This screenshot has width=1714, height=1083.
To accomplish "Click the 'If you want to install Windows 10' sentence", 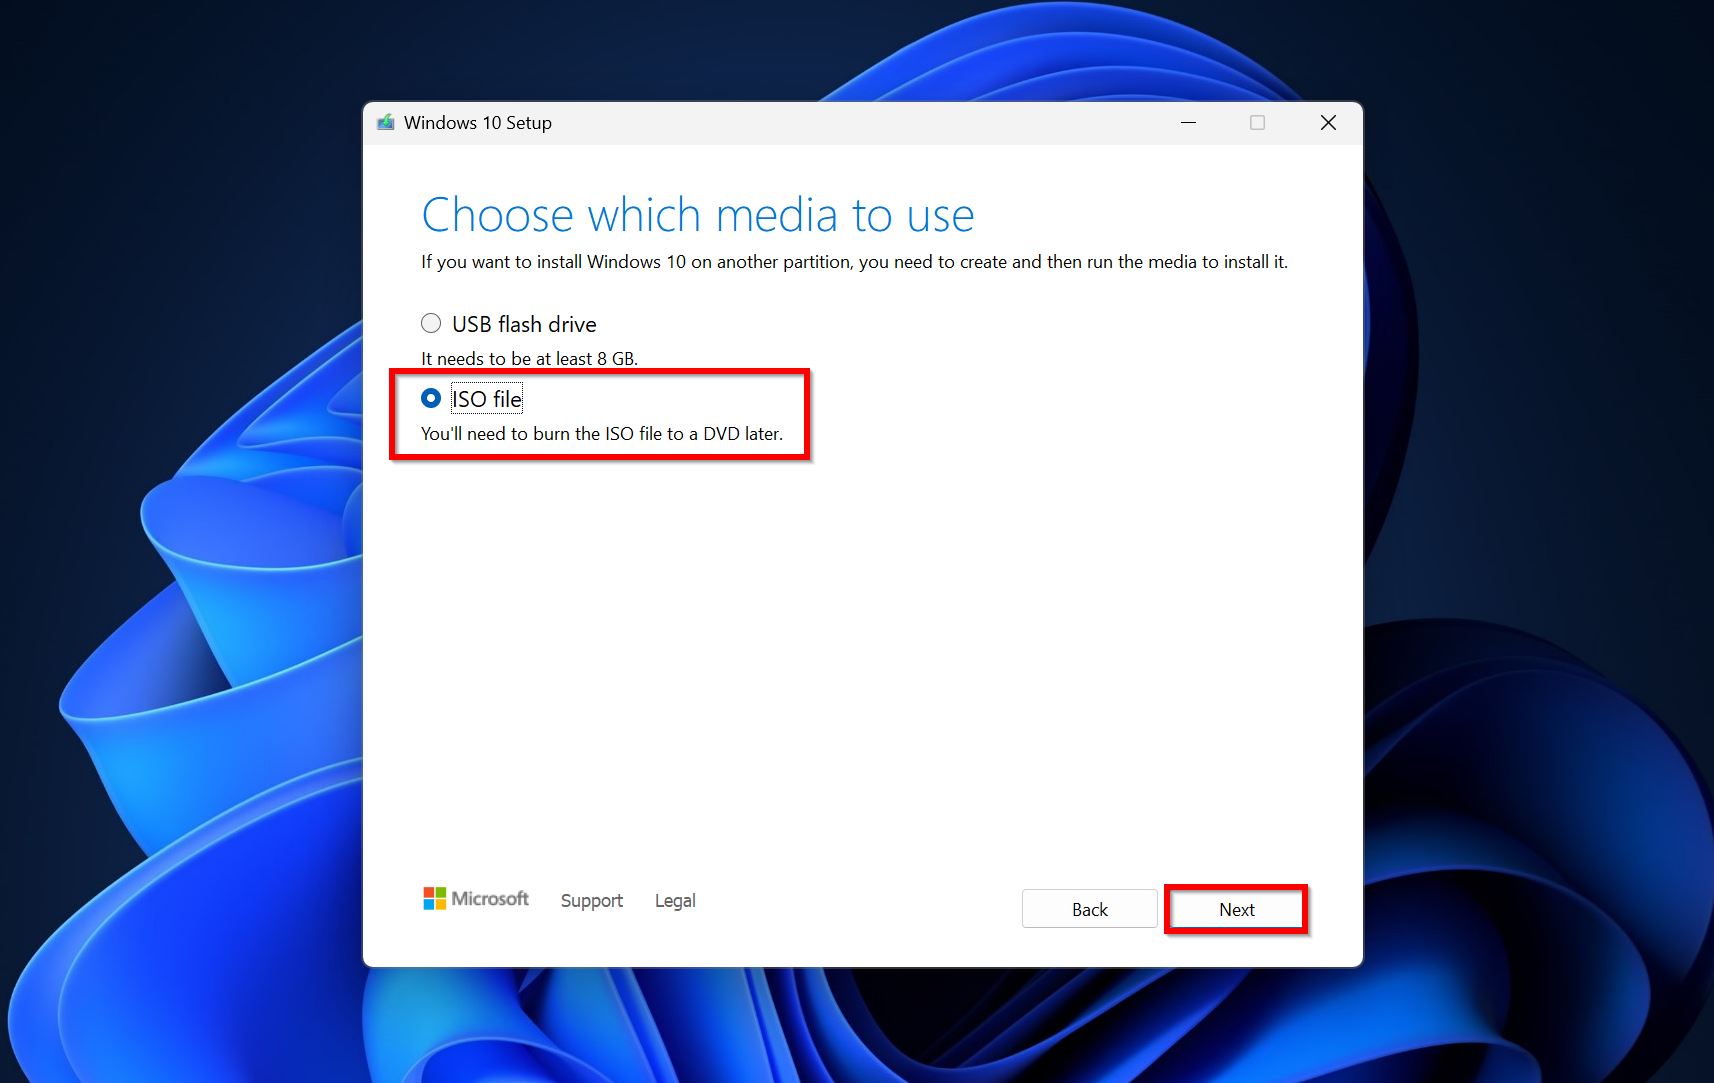I will point(854,261).
